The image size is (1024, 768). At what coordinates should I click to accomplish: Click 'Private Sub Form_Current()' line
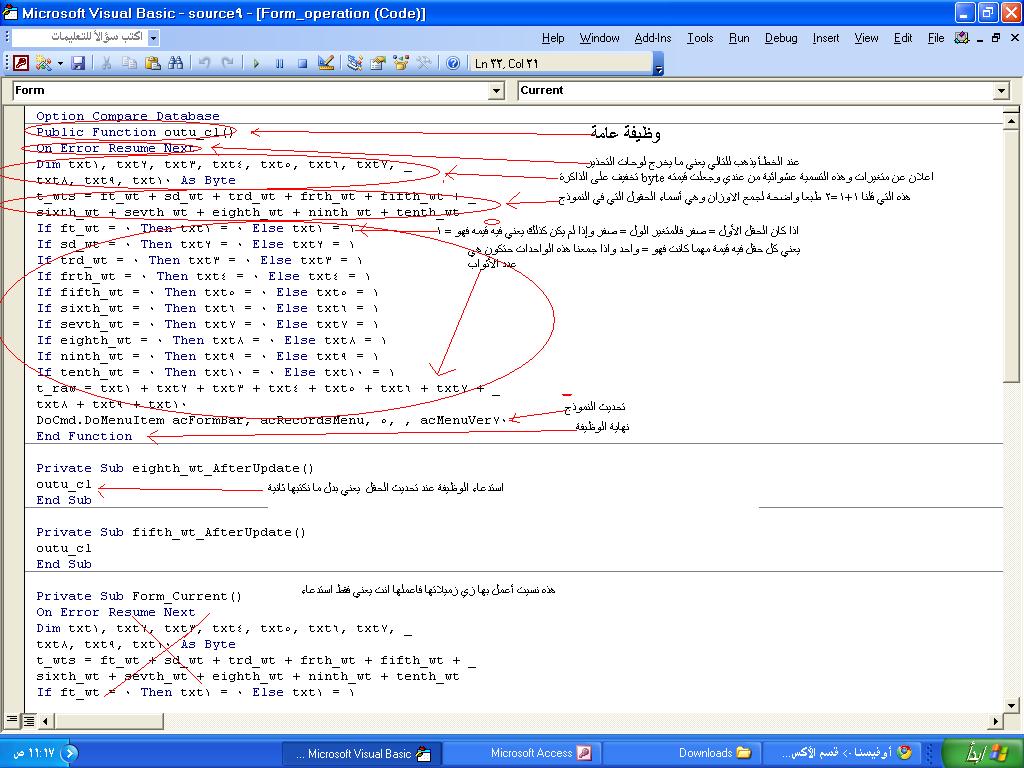[139, 596]
